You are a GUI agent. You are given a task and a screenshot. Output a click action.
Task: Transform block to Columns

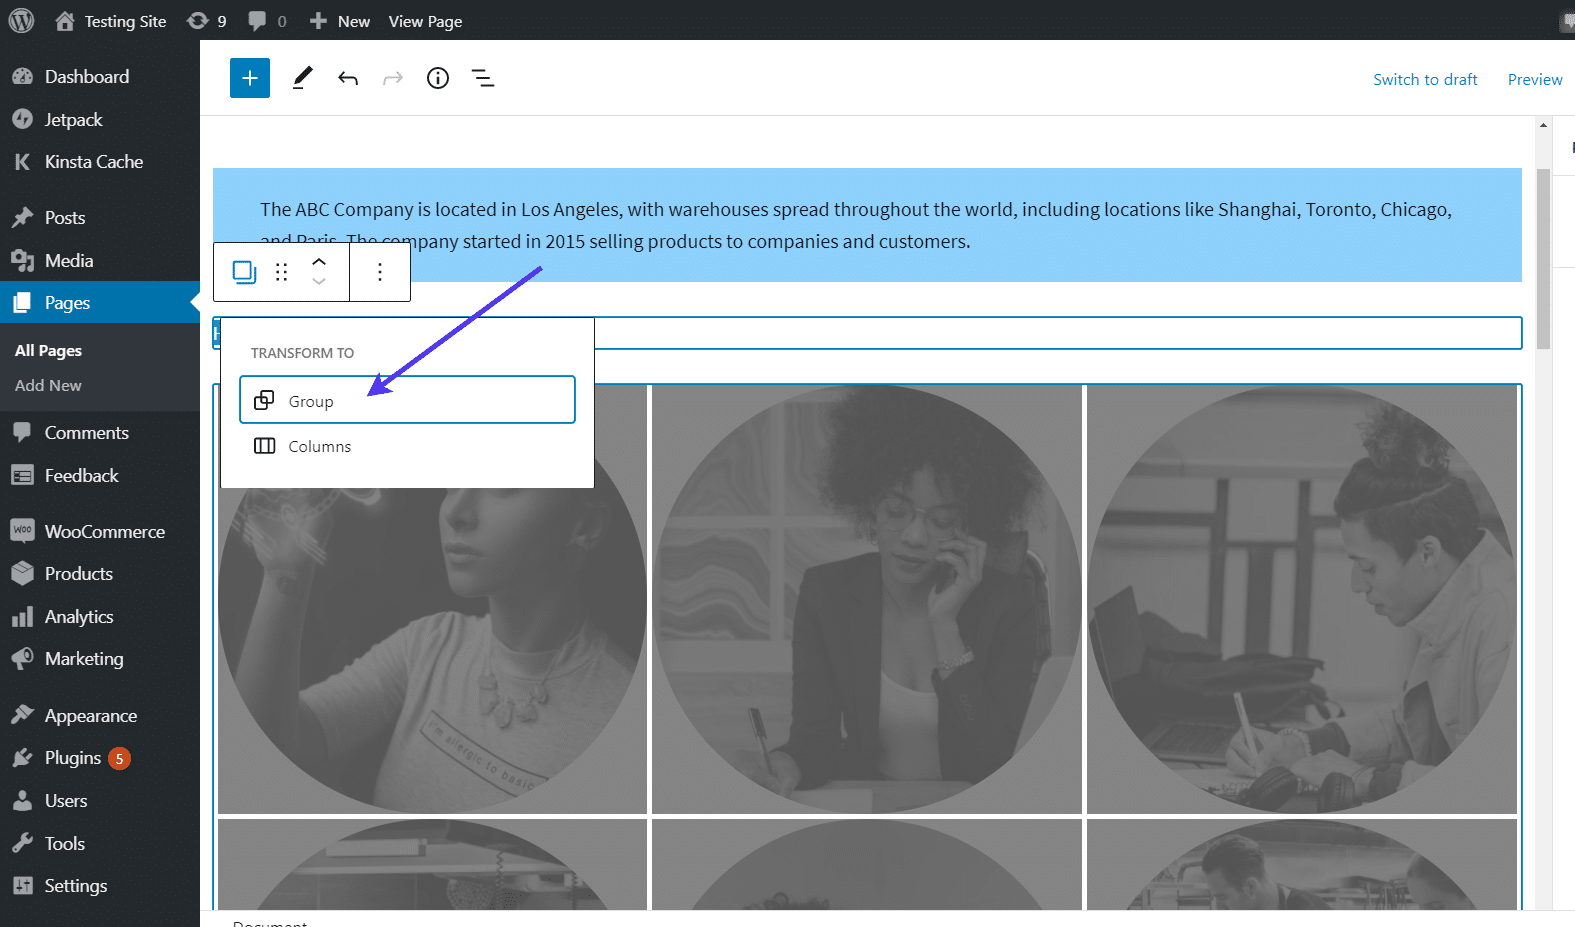point(407,446)
